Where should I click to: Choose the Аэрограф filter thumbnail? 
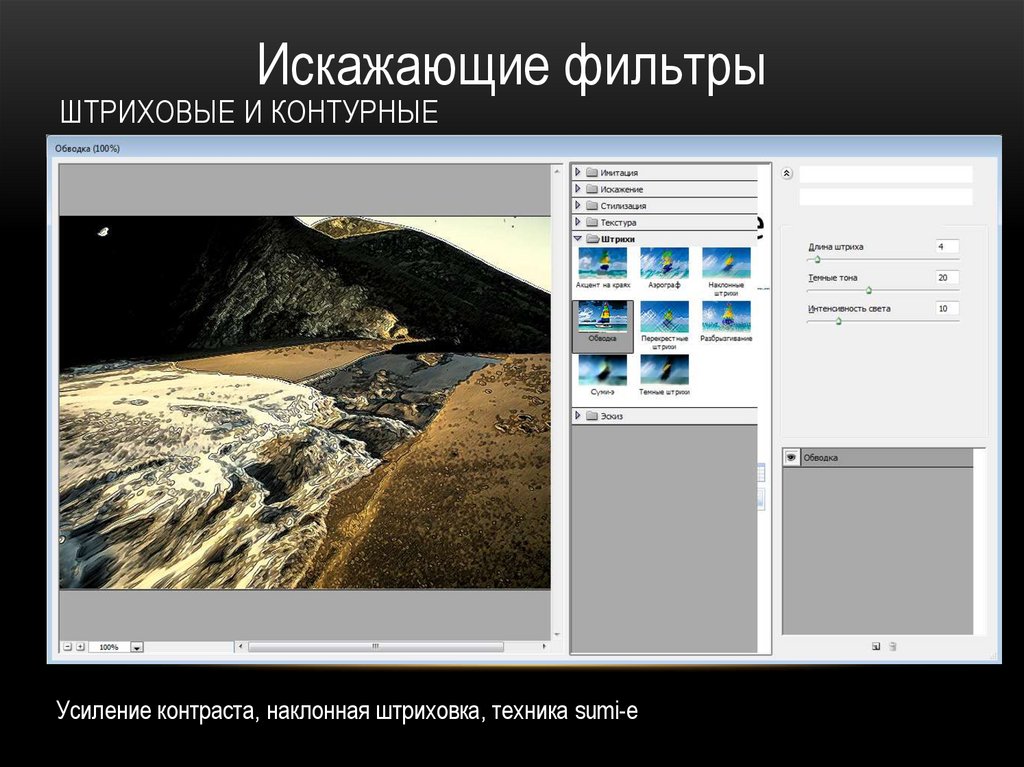click(x=664, y=264)
